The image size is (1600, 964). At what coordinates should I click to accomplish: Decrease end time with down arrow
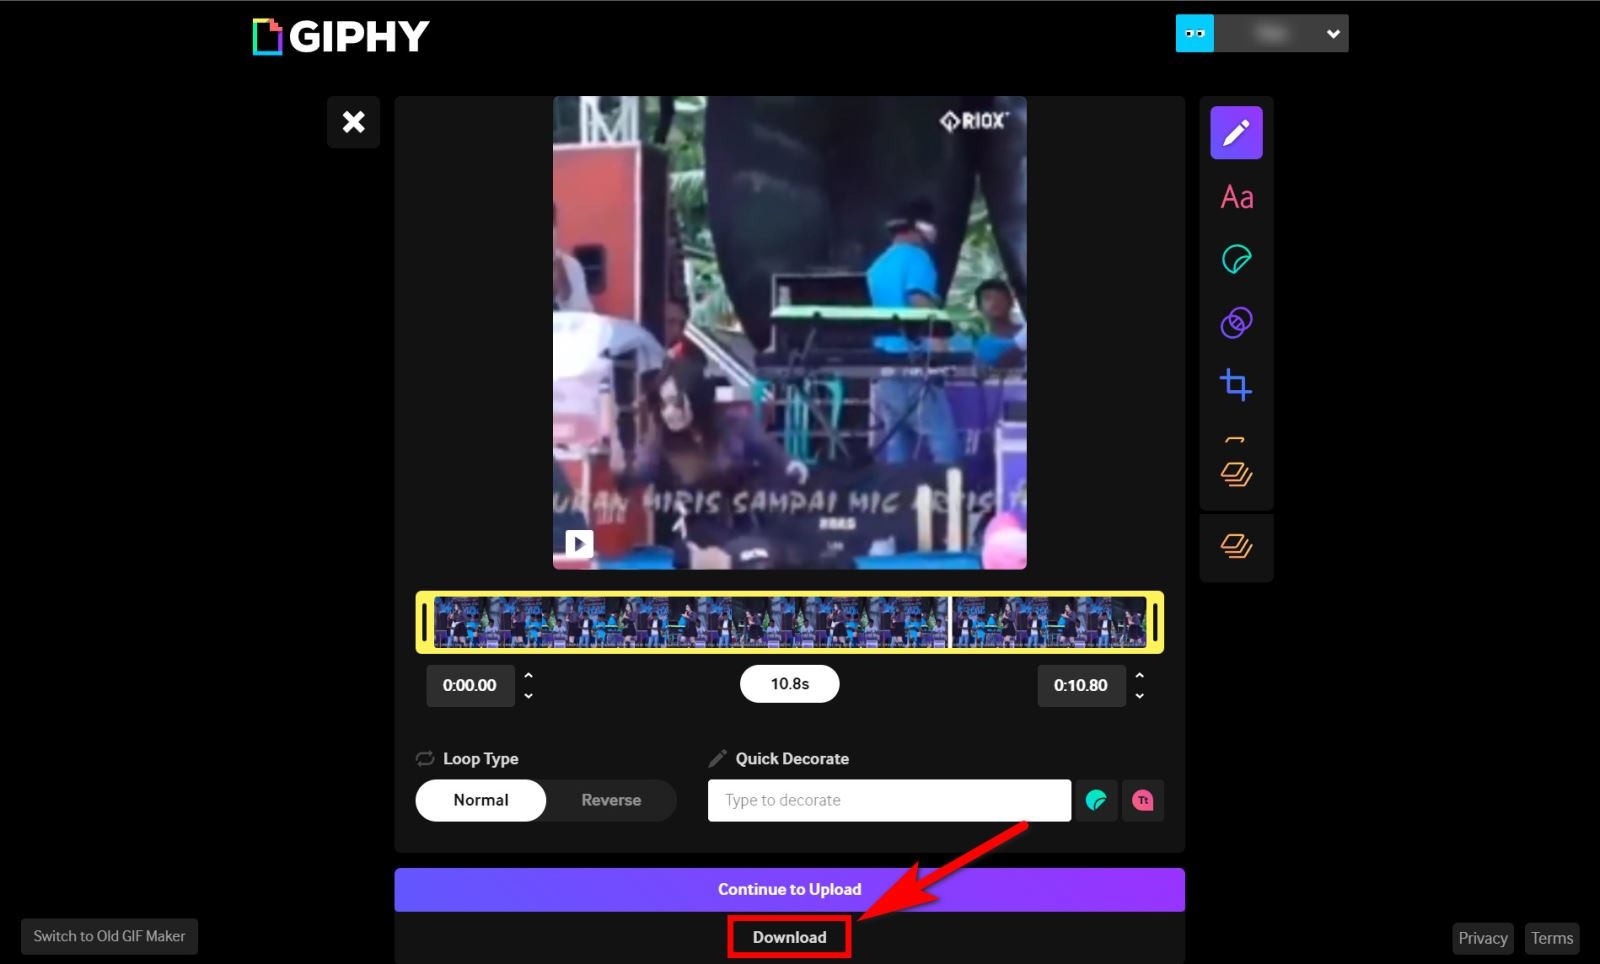click(x=1139, y=695)
